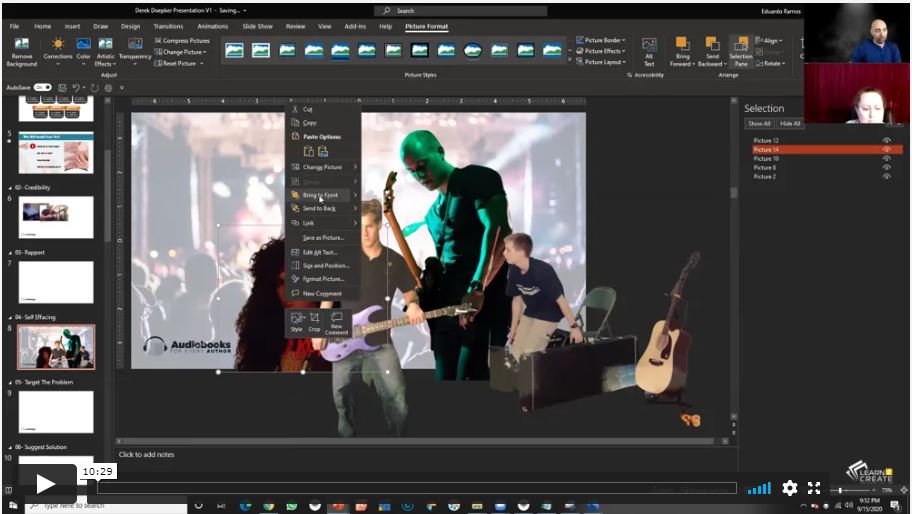The image size is (912, 514).
Task: Toggle the AutoSave switch
Action: tap(42, 88)
